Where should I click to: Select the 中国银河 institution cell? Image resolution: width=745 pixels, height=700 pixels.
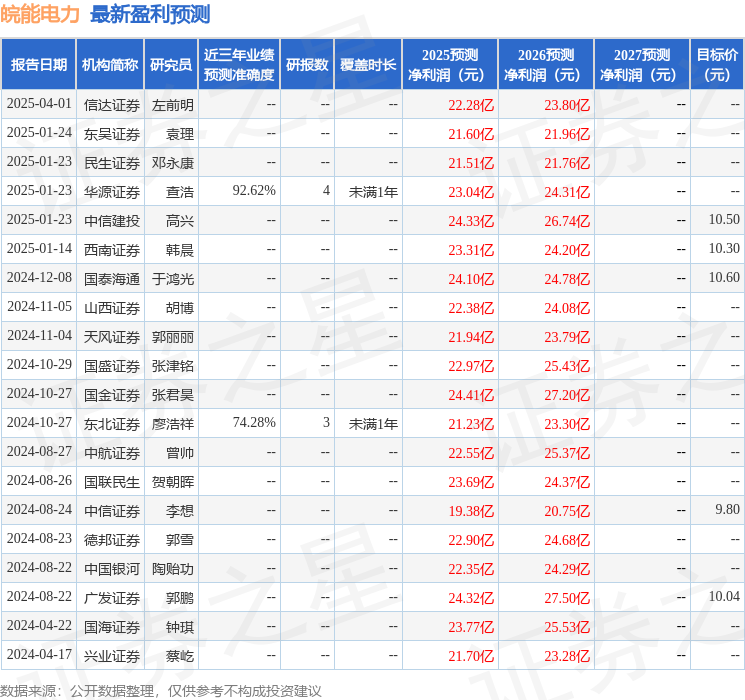[x=112, y=569]
